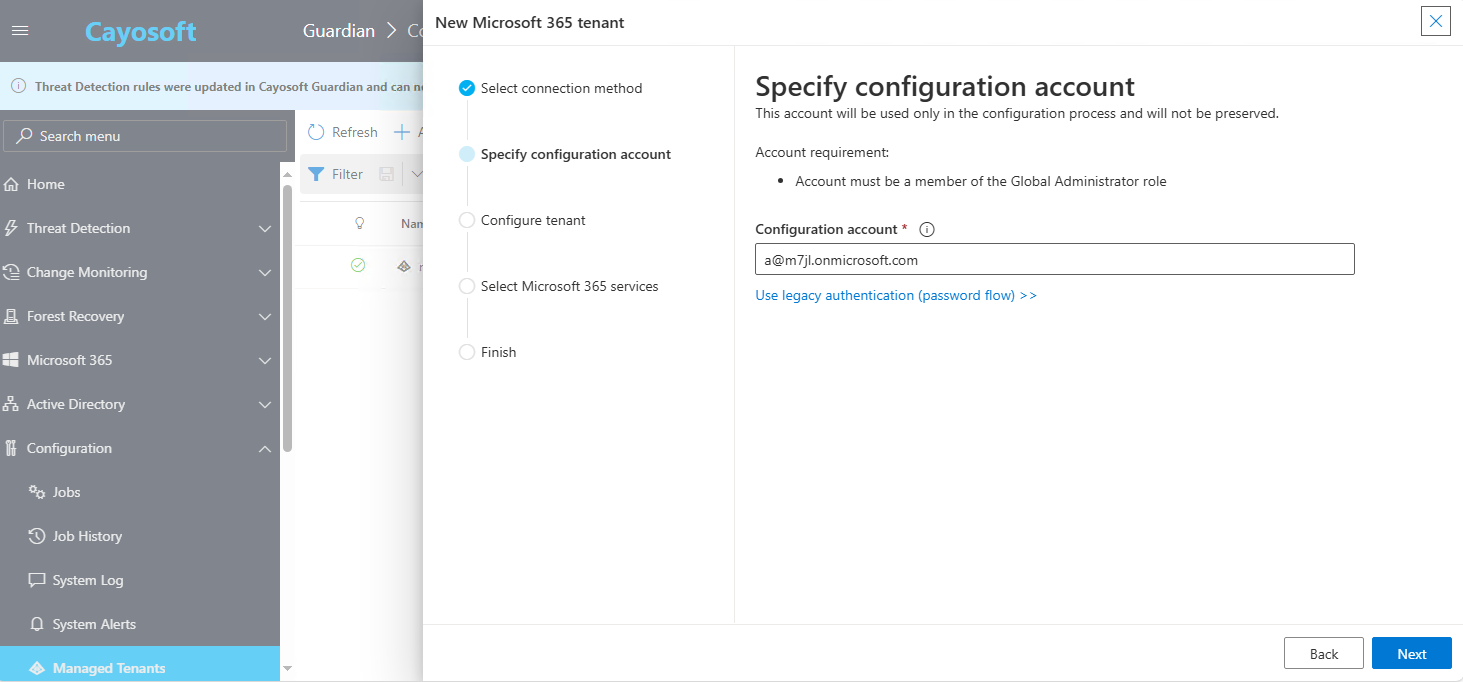Click the Change Monitoring icon
The width and height of the screenshot is (1463, 682).
11,272
